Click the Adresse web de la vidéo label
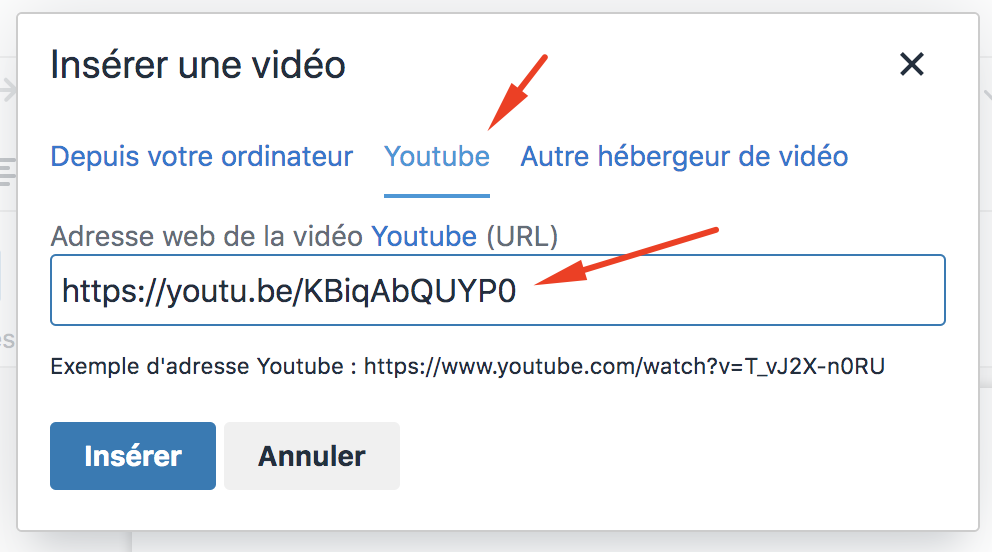The width and height of the screenshot is (992, 552). point(207,236)
